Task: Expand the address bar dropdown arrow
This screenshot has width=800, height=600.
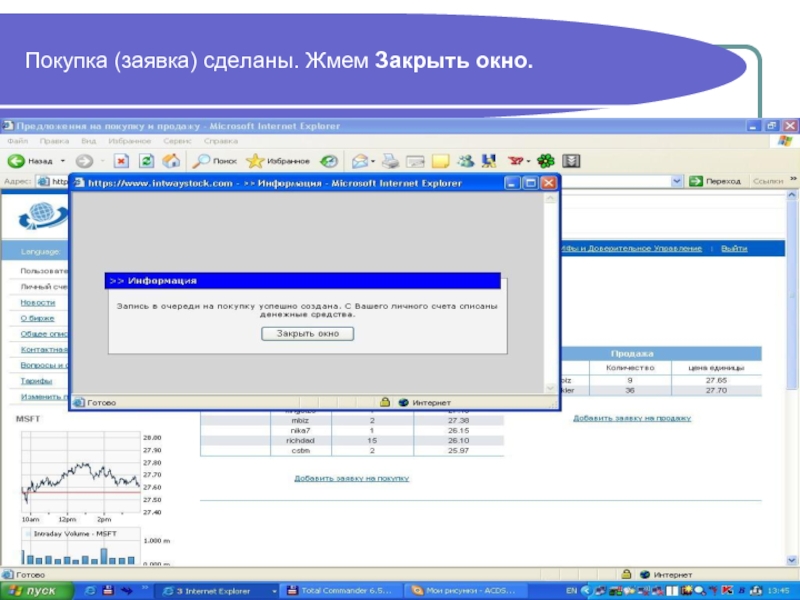Action: coord(677,181)
